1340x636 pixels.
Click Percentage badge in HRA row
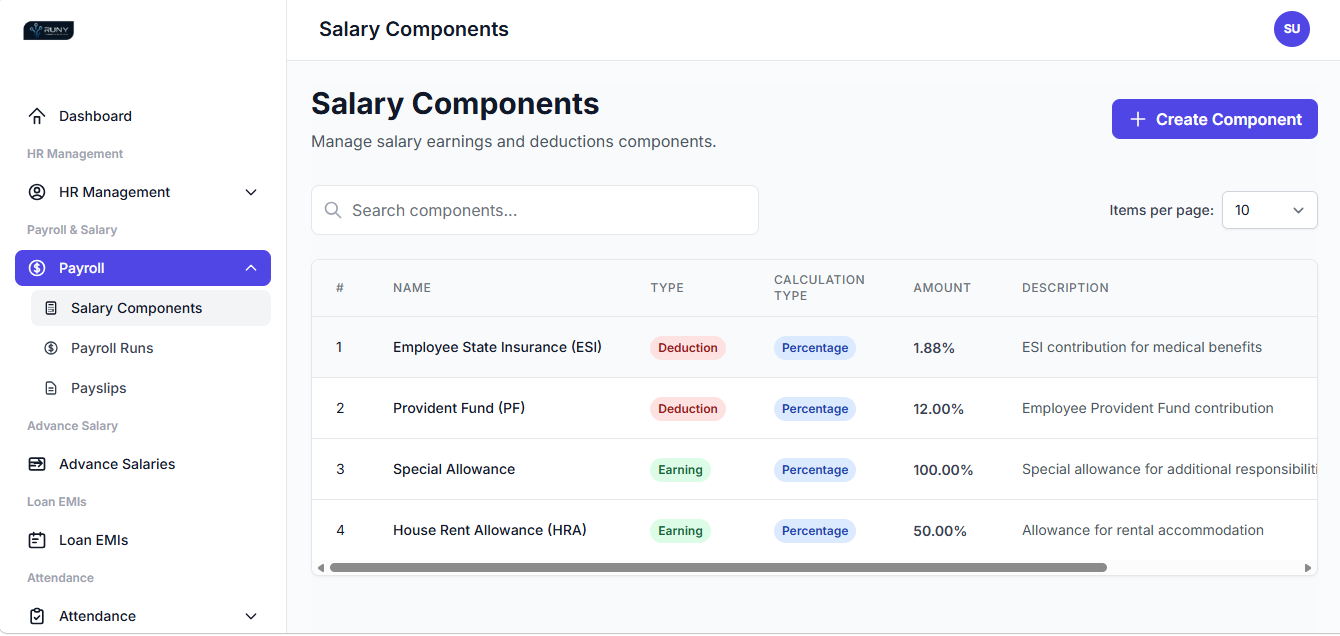click(x=815, y=531)
